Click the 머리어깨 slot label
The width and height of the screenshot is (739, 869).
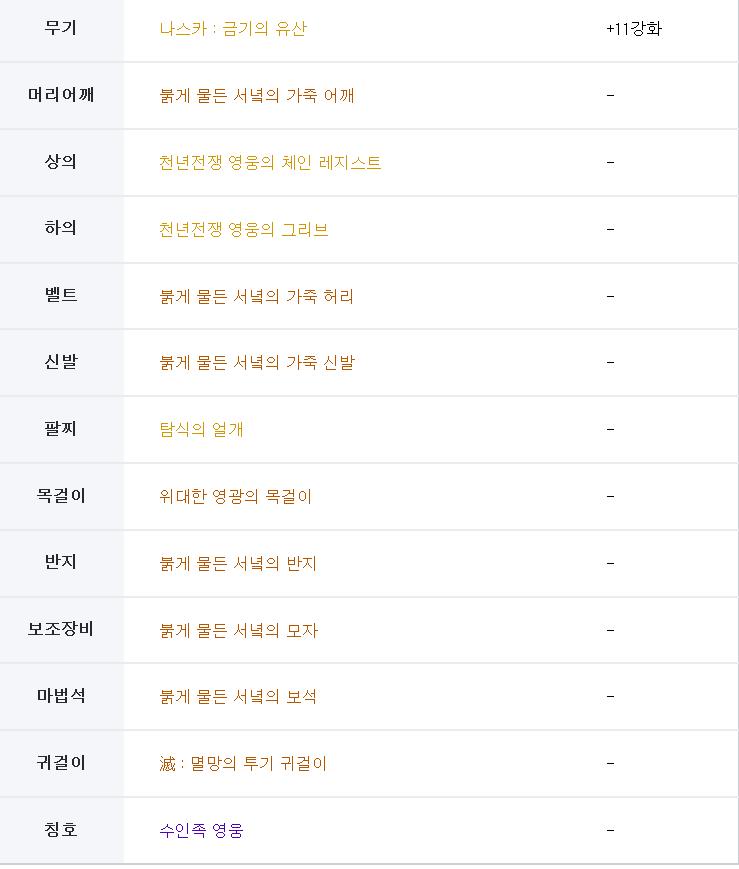61,95
